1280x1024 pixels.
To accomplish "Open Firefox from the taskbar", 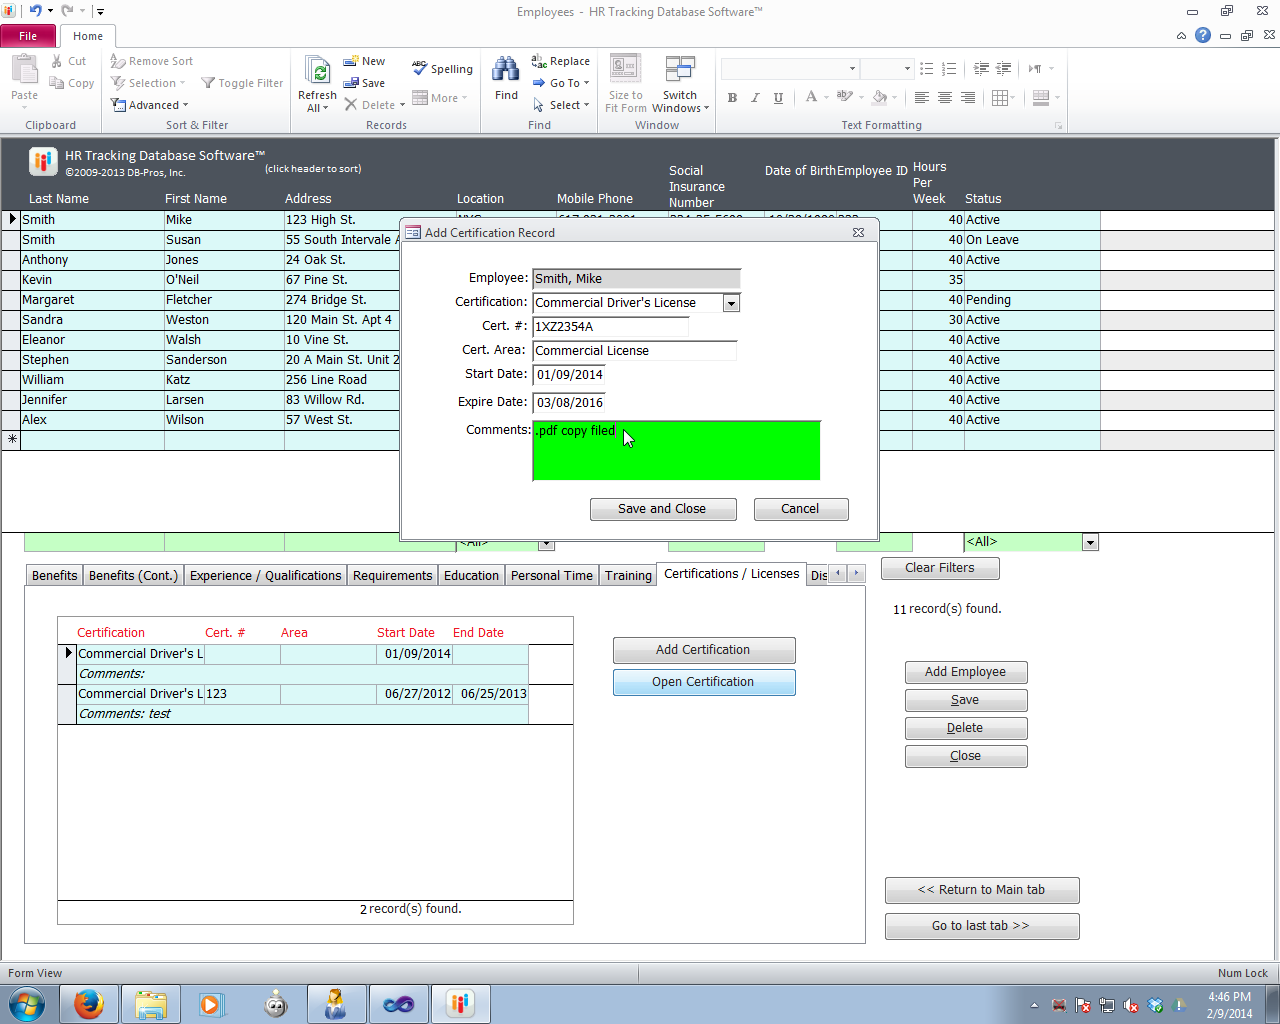I will tap(89, 1003).
